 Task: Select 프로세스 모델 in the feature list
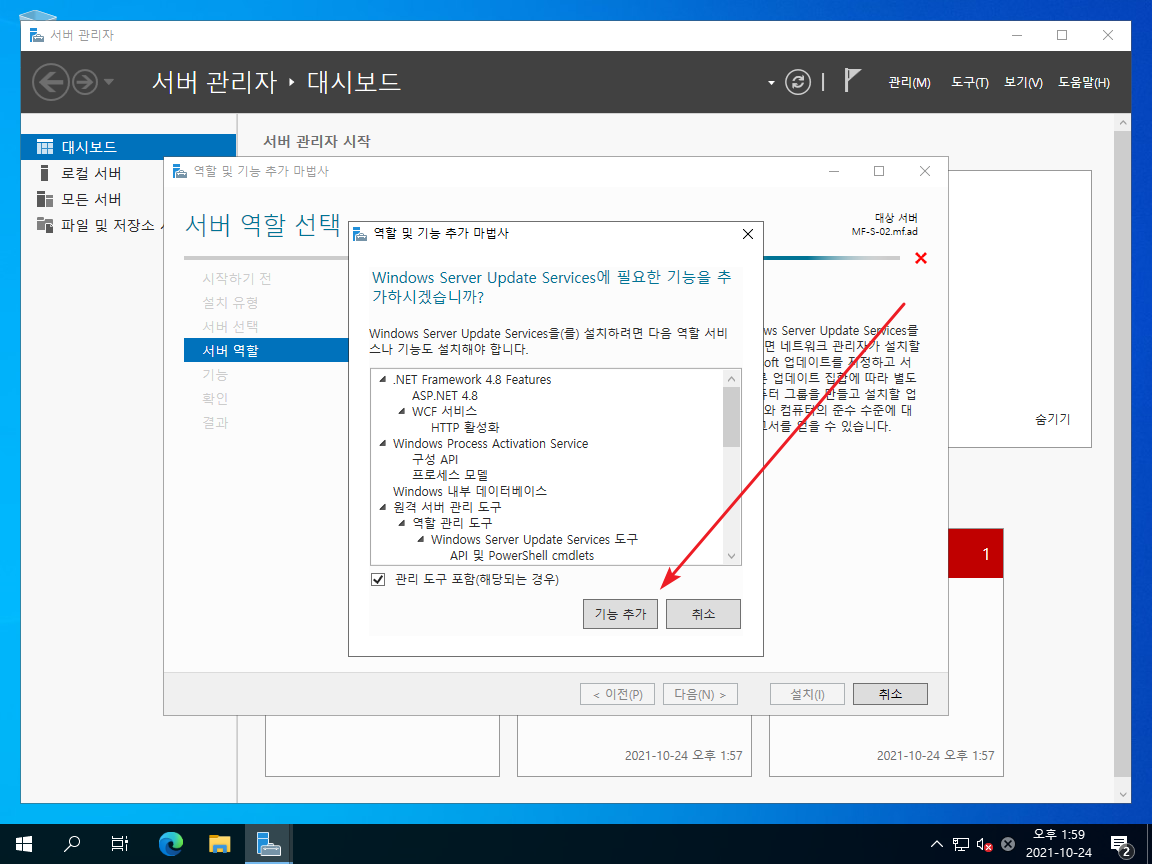[450, 475]
